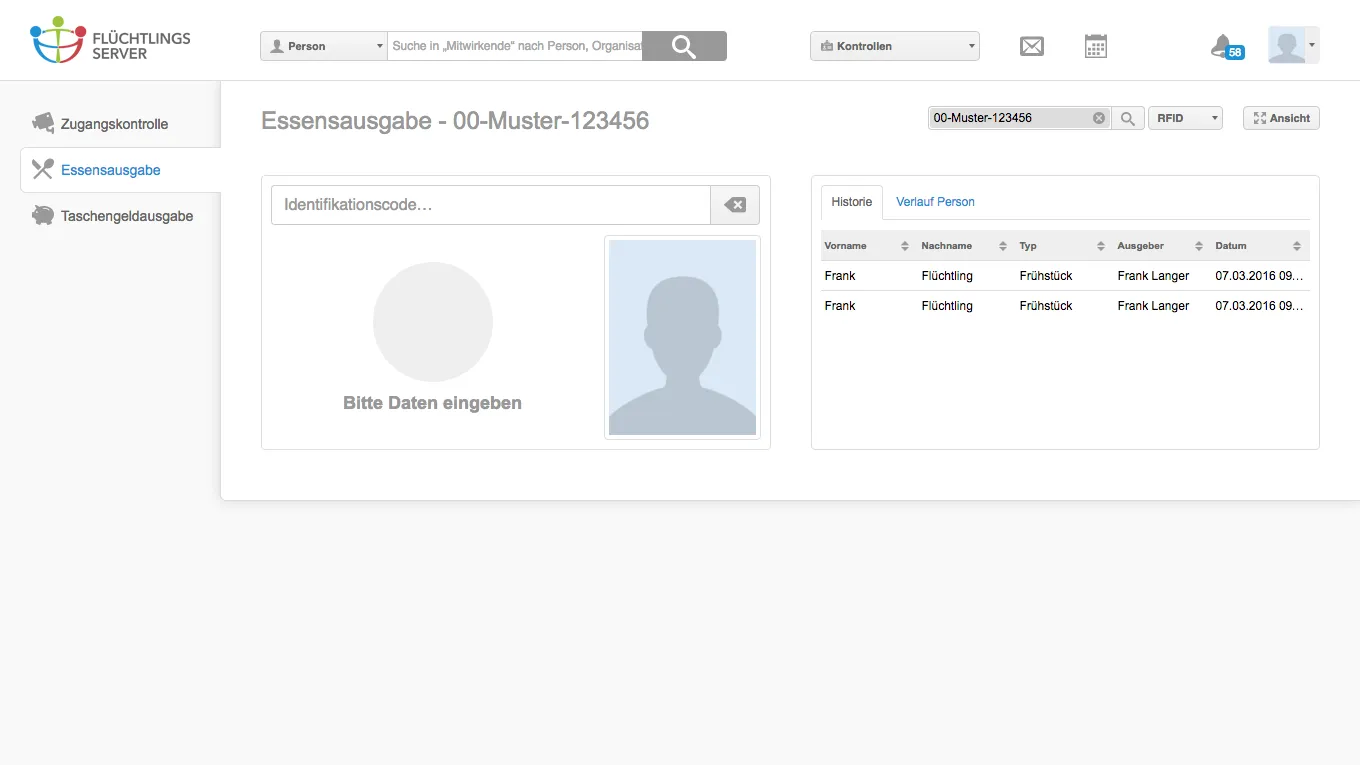Sort table by Vorname column

point(868,246)
